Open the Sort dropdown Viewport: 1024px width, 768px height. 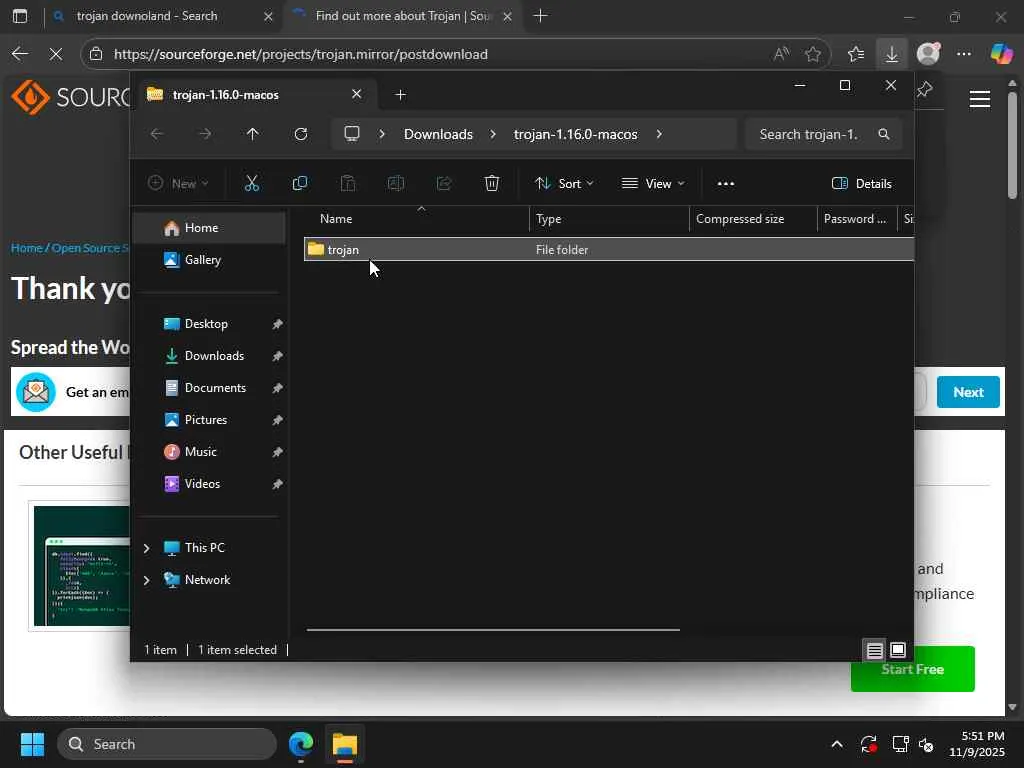(x=564, y=184)
